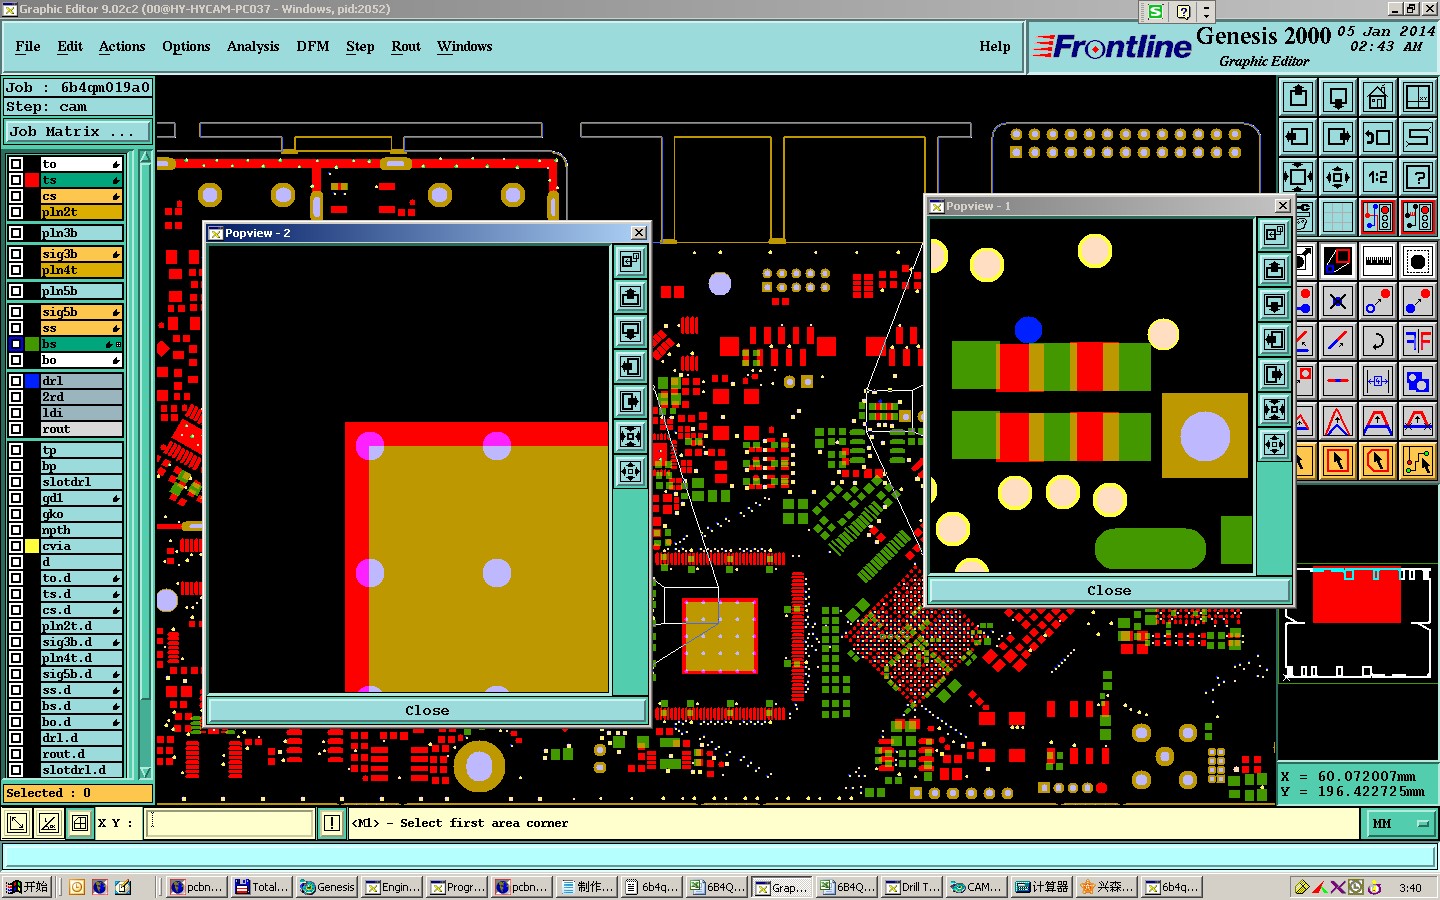Toggle the checkbox for layer 'cvia'
This screenshot has height=900, width=1440.
point(16,546)
